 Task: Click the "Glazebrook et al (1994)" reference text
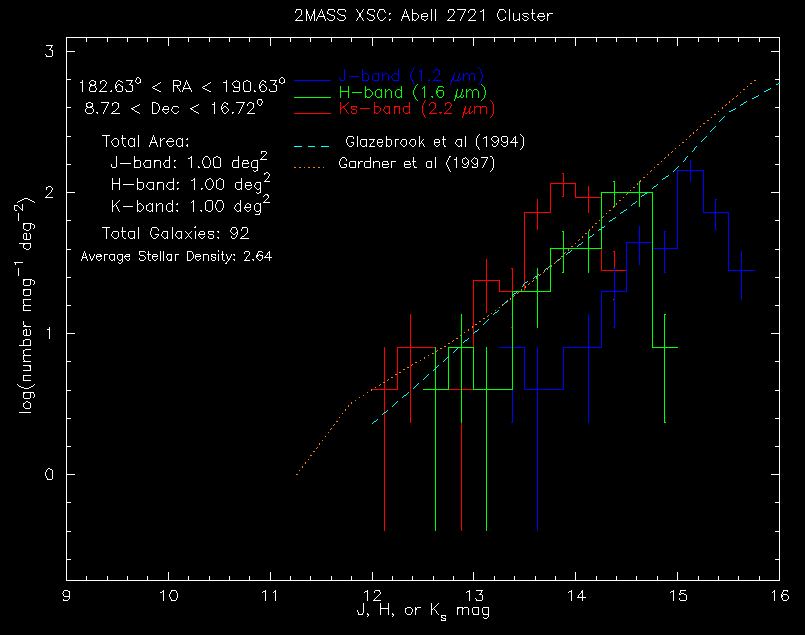(434, 141)
